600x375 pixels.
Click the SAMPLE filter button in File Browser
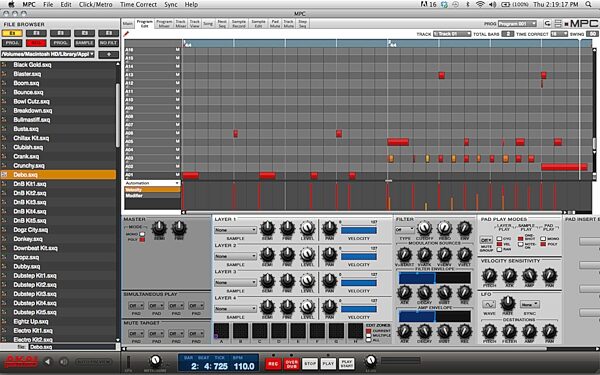[84, 43]
